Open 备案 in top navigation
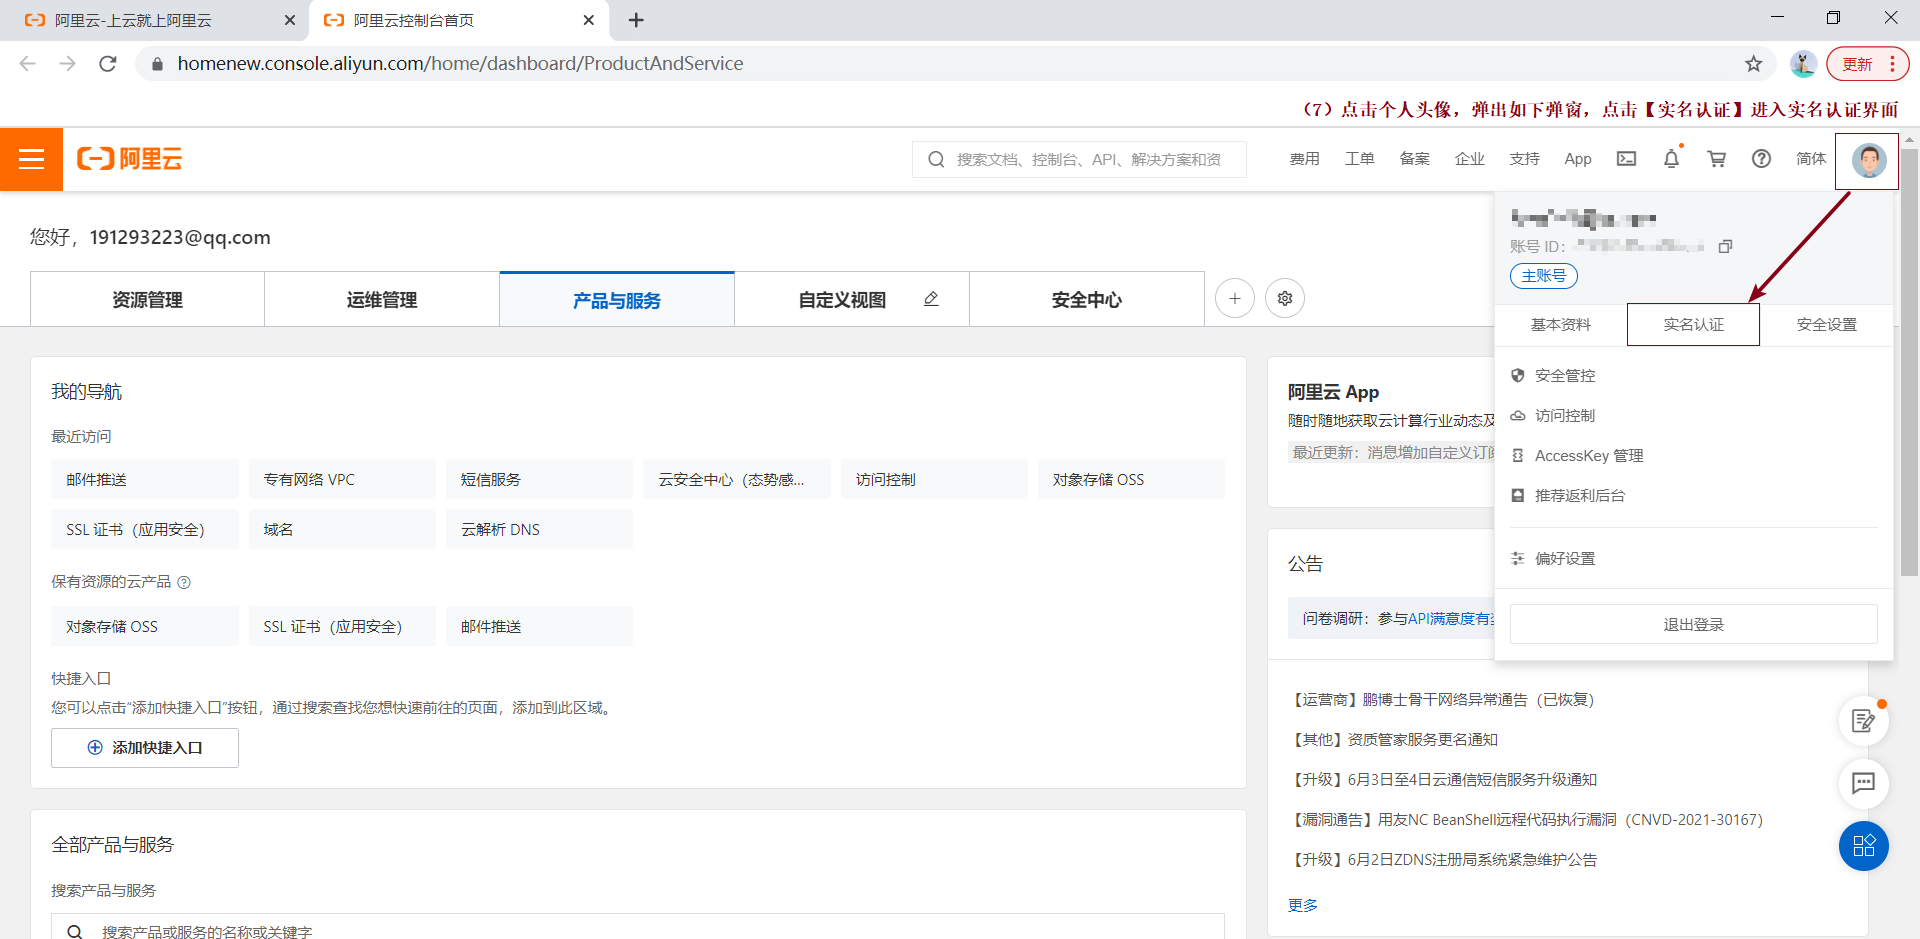The image size is (1920, 939). pyautogui.click(x=1415, y=159)
